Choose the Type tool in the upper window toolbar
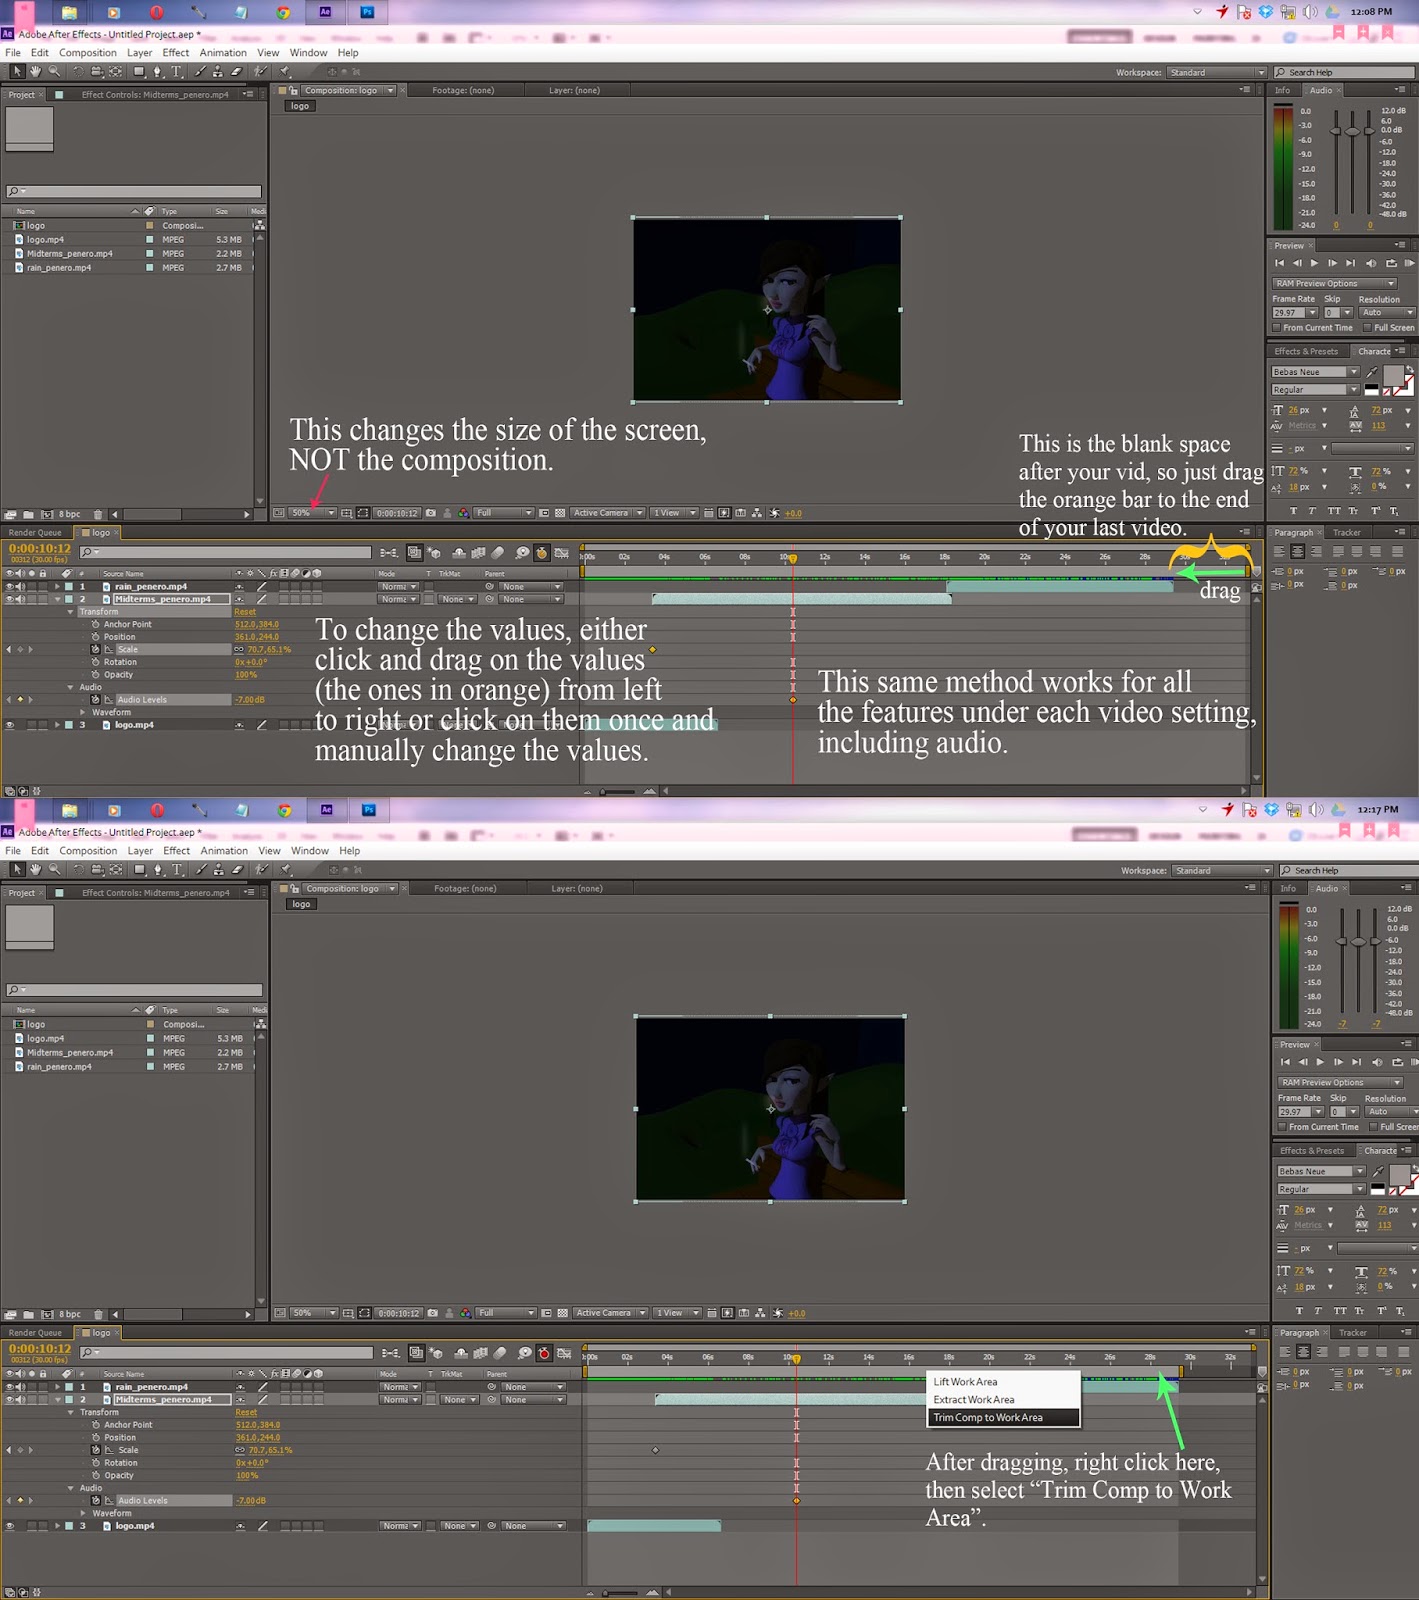The height and width of the screenshot is (1600, 1419). (177, 72)
